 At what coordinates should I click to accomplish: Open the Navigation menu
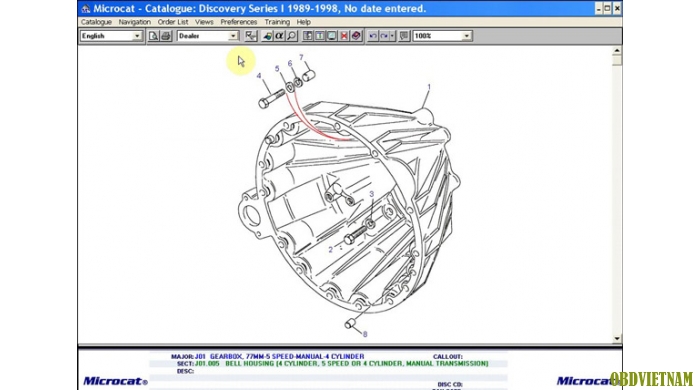(134, 22)
